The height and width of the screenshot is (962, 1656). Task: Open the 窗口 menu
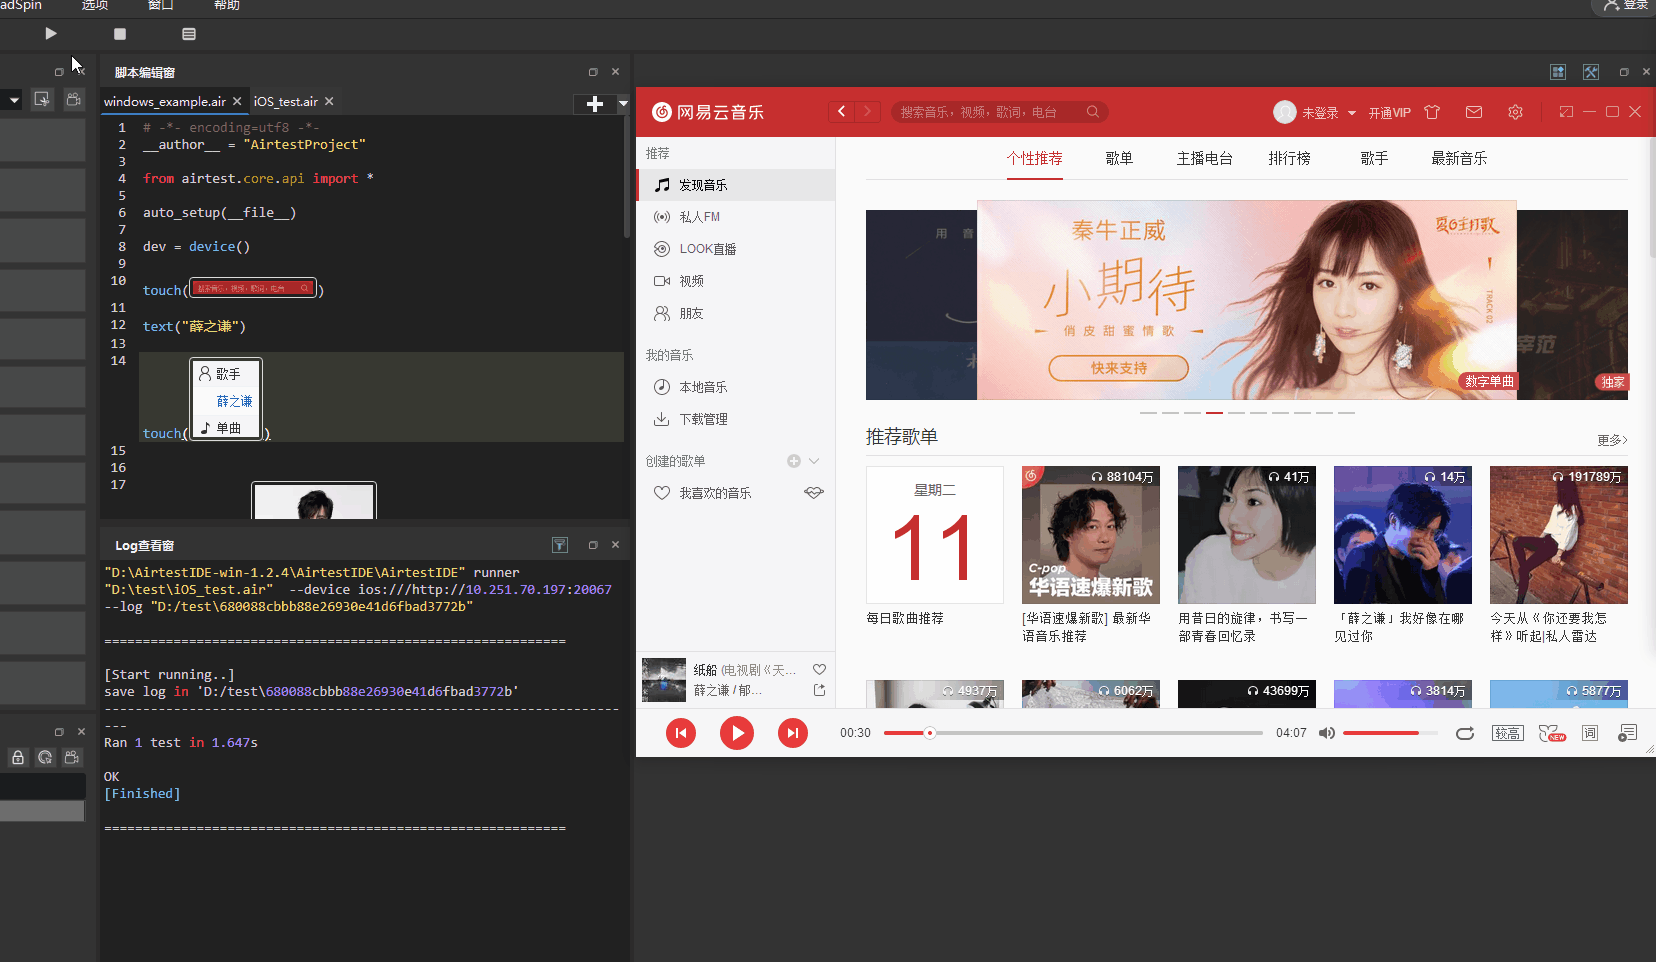coord(161,5)
